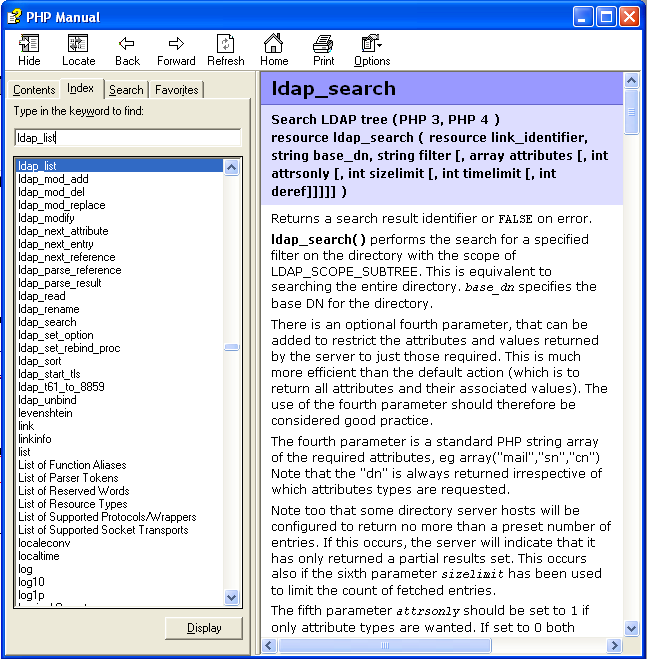Screen dimensions: 647x659
Task: Select List of Supported Protocols/Wrappers entry
Action: [107, 517]
